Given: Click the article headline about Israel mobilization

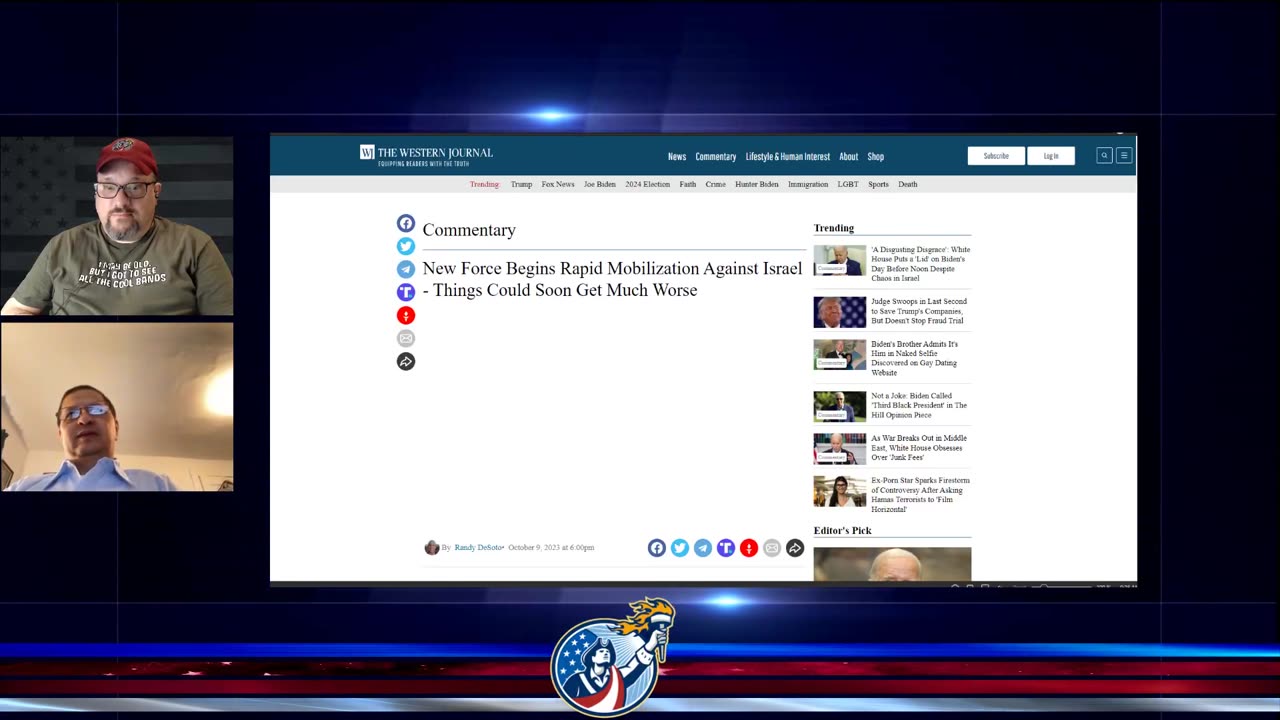Looking at the screenshot, I should click(x=612, y=279).
